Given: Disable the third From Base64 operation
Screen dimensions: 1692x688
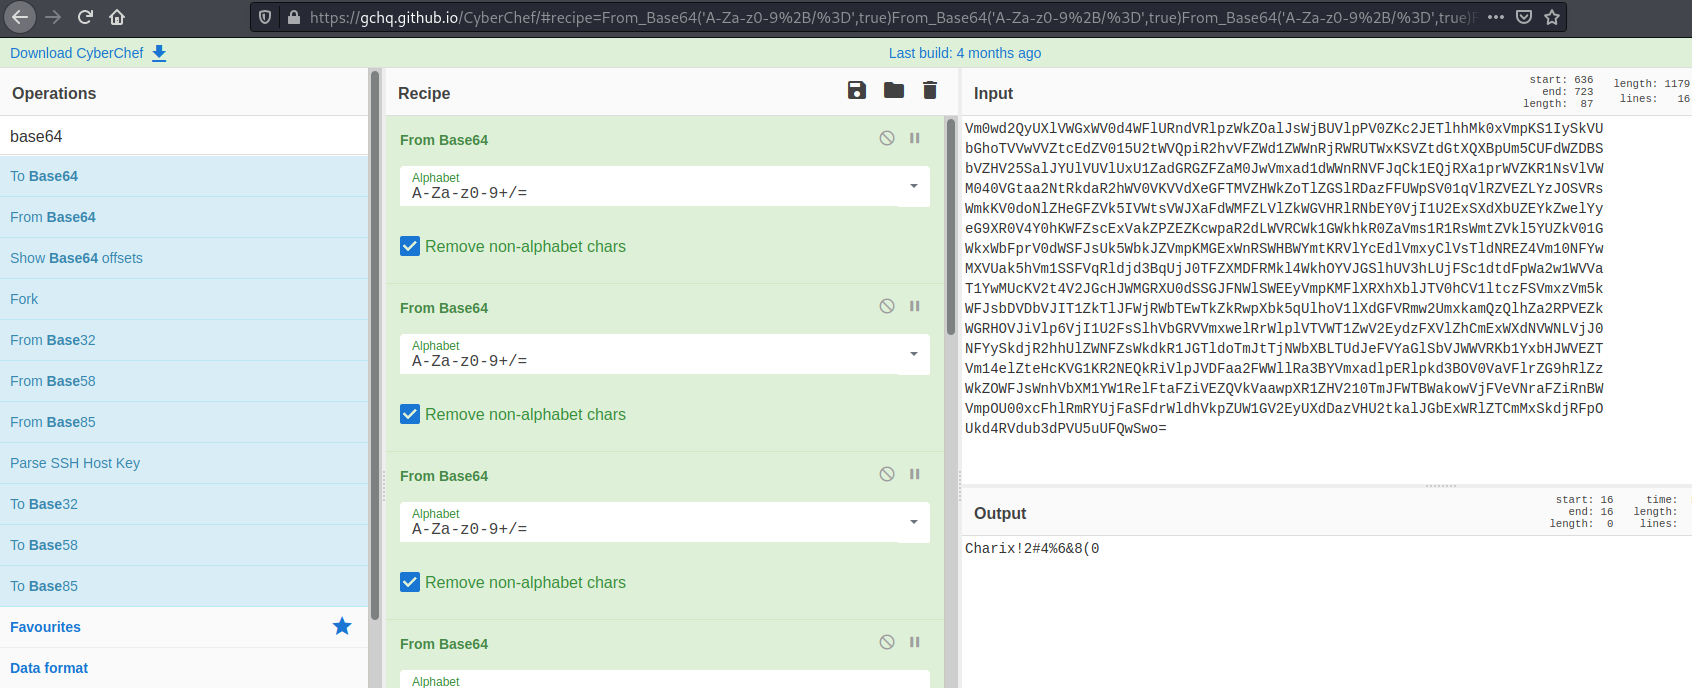Looking at the screenshot, I should [887, 474].
